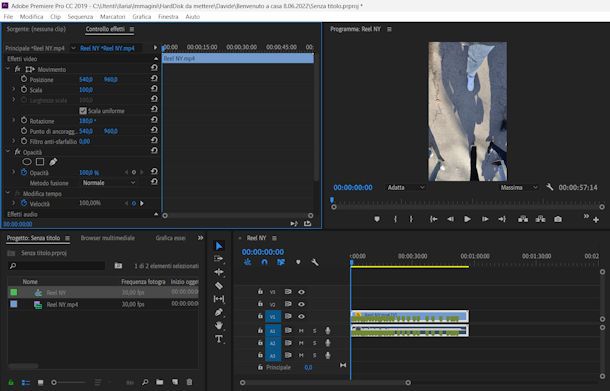Collapse the Opacità effect group

coord(8,151)
